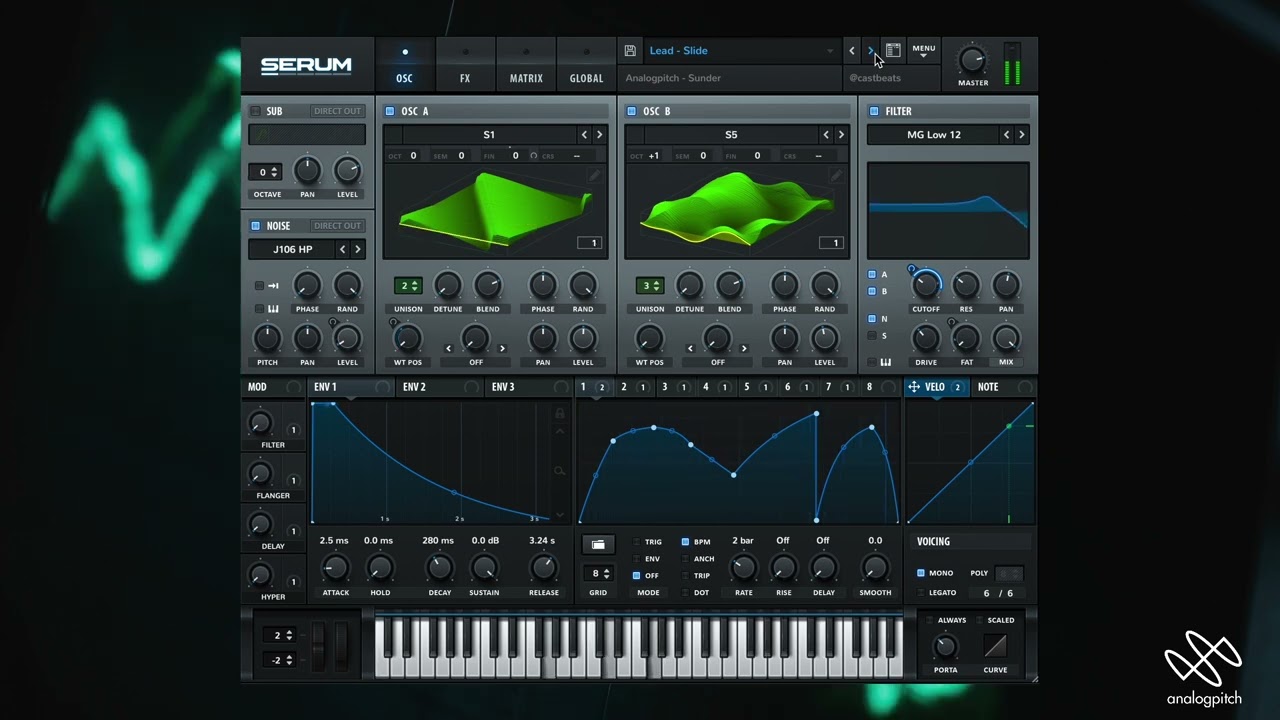Step OSC A warp mode left arrow
Image resolution: width=1280 pixels, height=720 pixels.
(448, 349)
